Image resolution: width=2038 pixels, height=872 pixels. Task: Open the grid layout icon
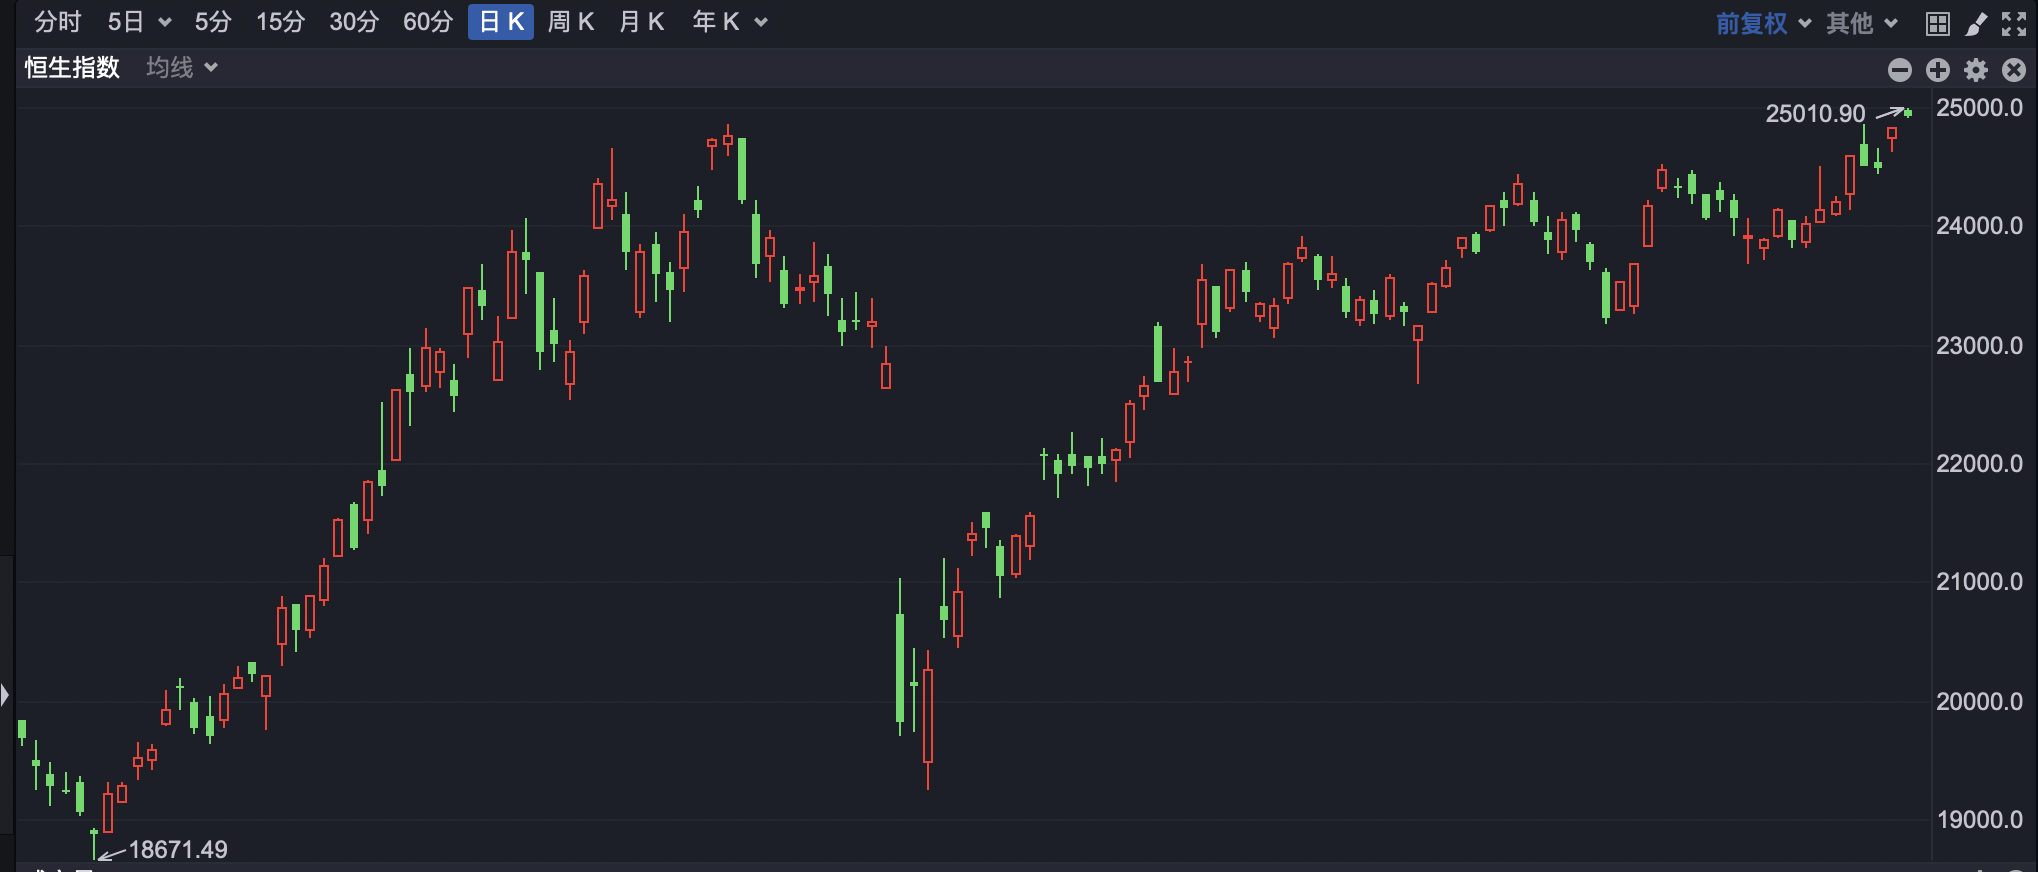(1937, 24)
